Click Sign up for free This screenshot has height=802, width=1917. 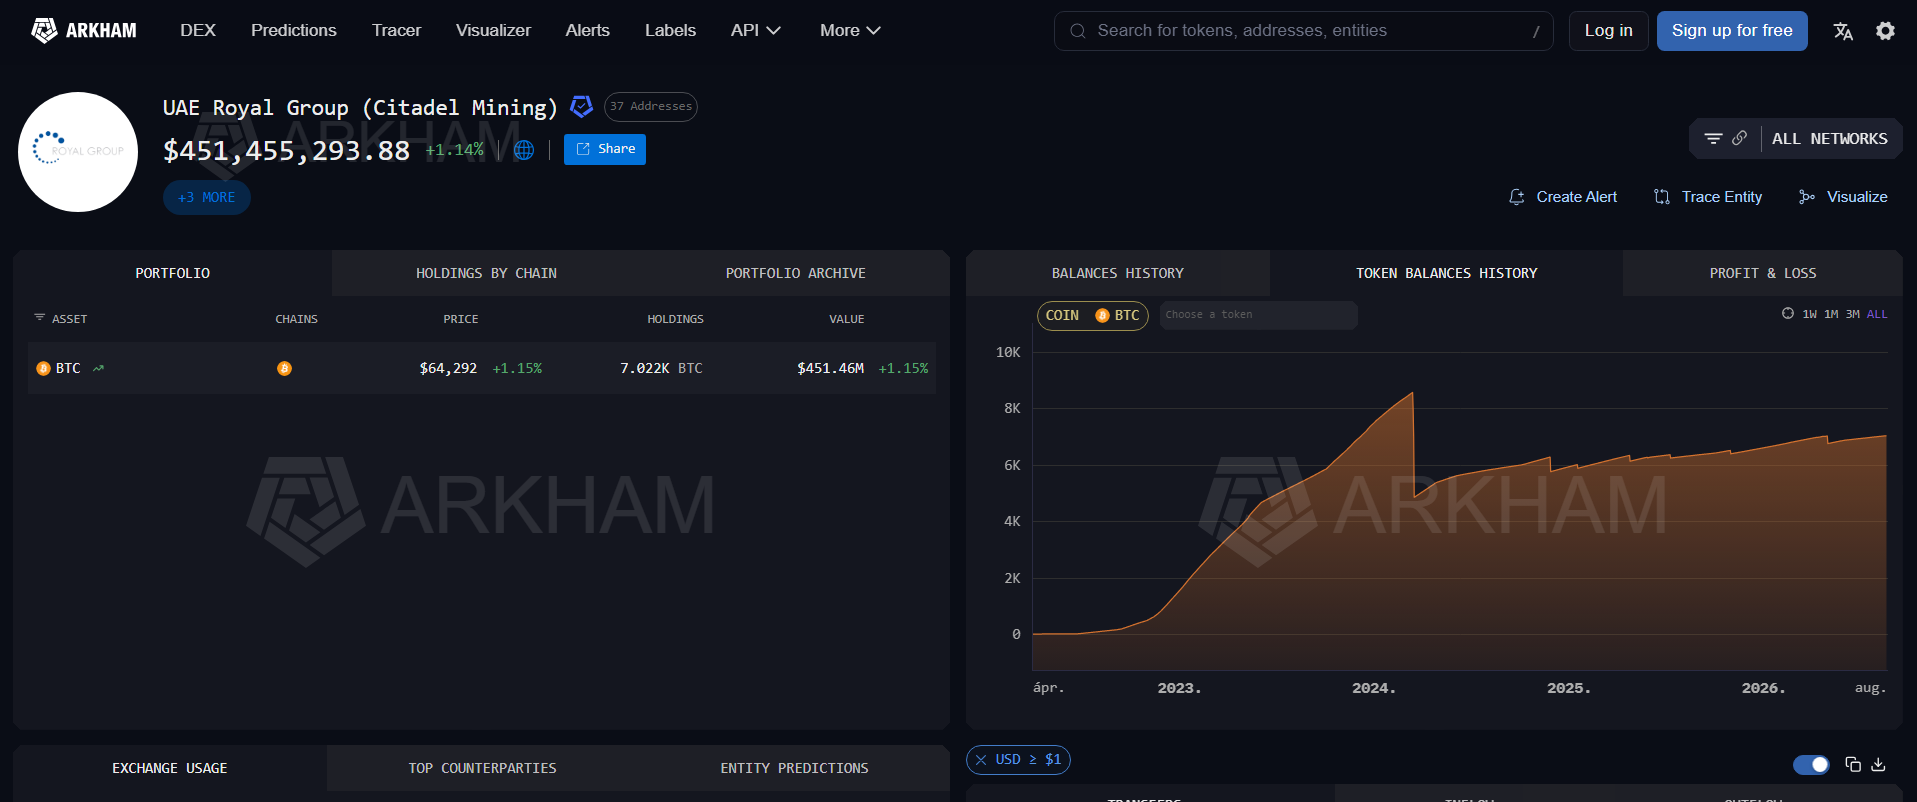tap(1732, 31)
